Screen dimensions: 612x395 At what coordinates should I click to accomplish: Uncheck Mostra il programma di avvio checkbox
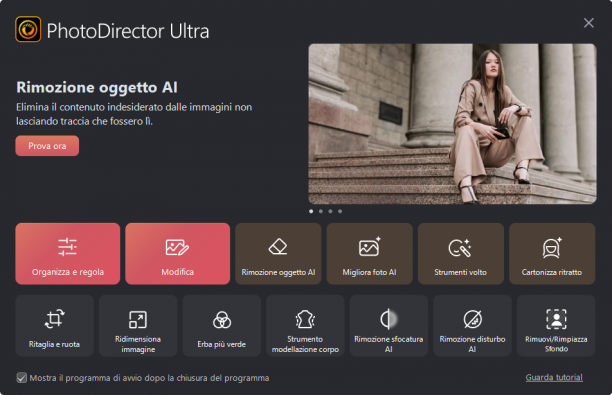coord(21,378)
